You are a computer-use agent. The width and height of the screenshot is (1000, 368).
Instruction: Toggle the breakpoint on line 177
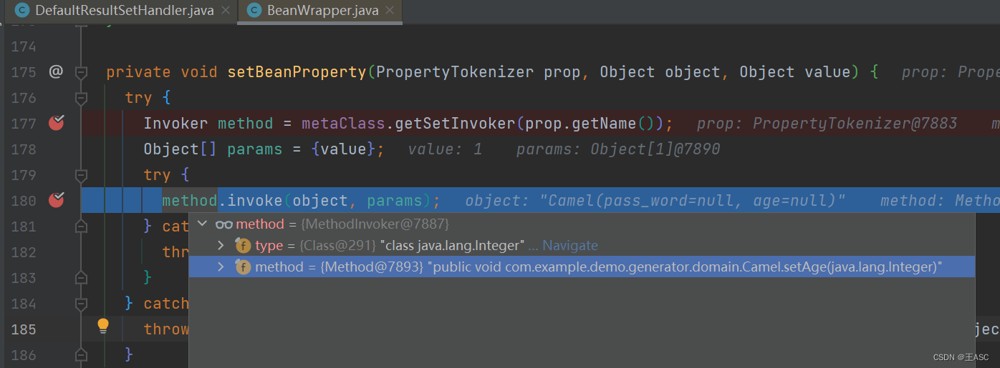(57, 122)
